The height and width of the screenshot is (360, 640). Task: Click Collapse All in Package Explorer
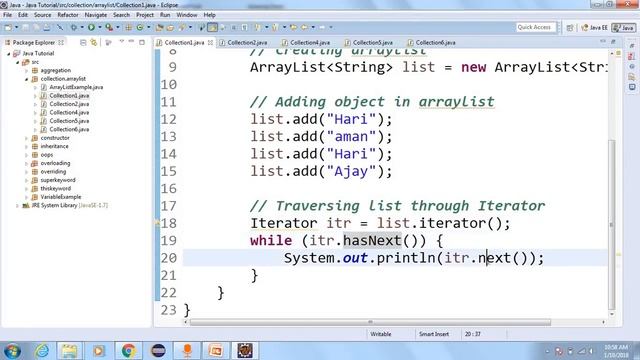click(83, 42)
